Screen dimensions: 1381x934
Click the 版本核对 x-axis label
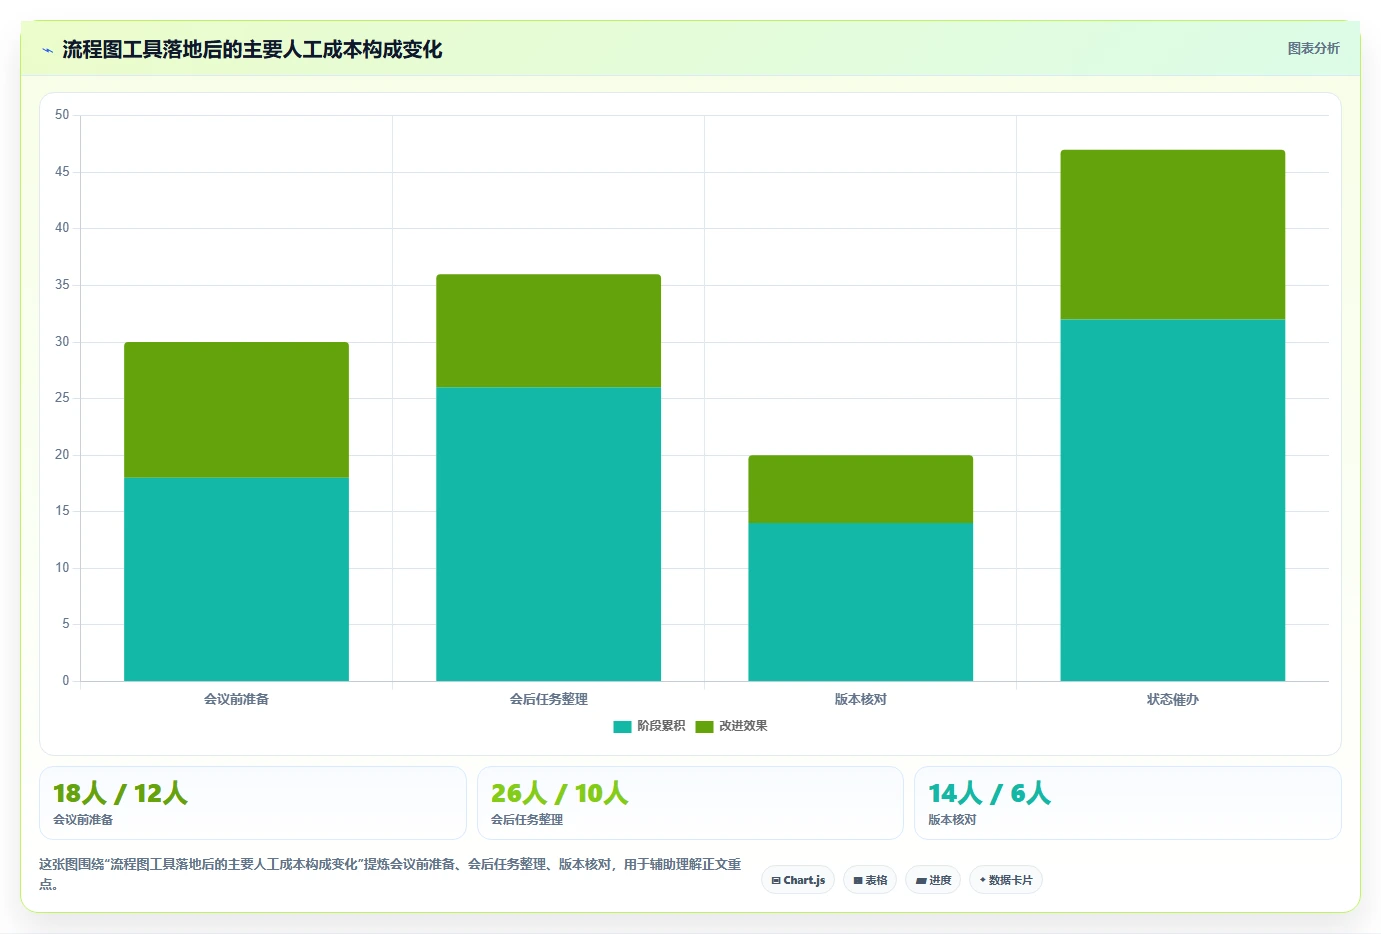pos(860,699)
